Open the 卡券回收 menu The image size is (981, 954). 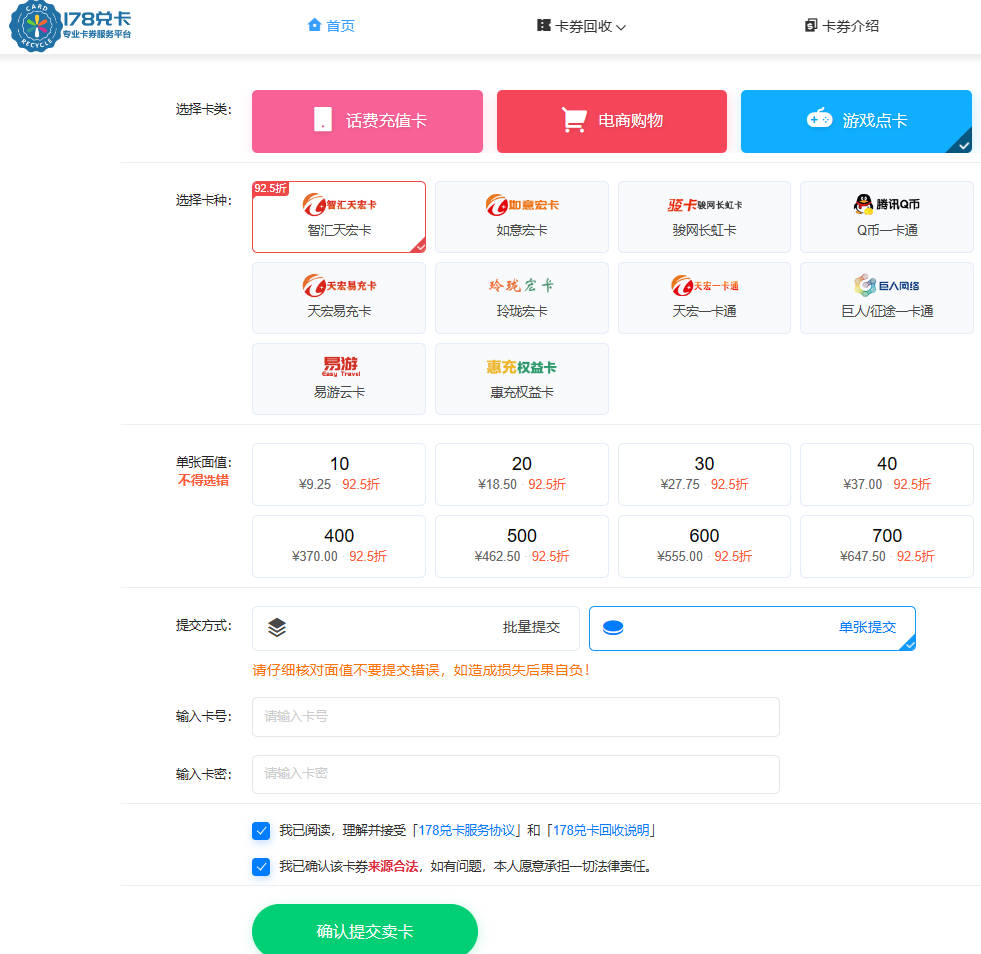(x=581, y=26)
